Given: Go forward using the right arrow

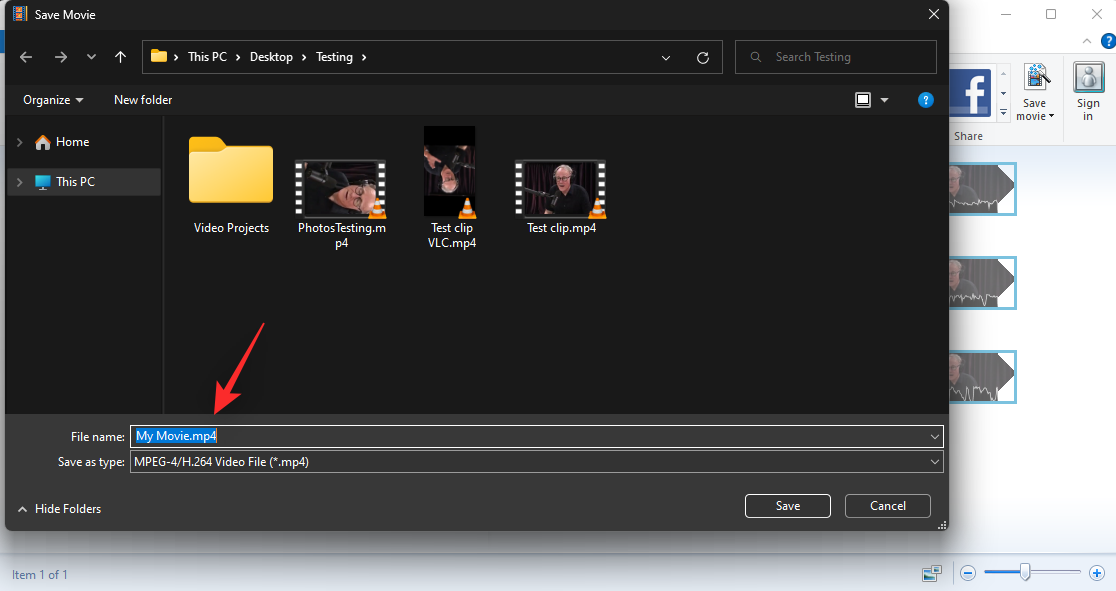Looking at the screenshot, I should tap(61, 57).
